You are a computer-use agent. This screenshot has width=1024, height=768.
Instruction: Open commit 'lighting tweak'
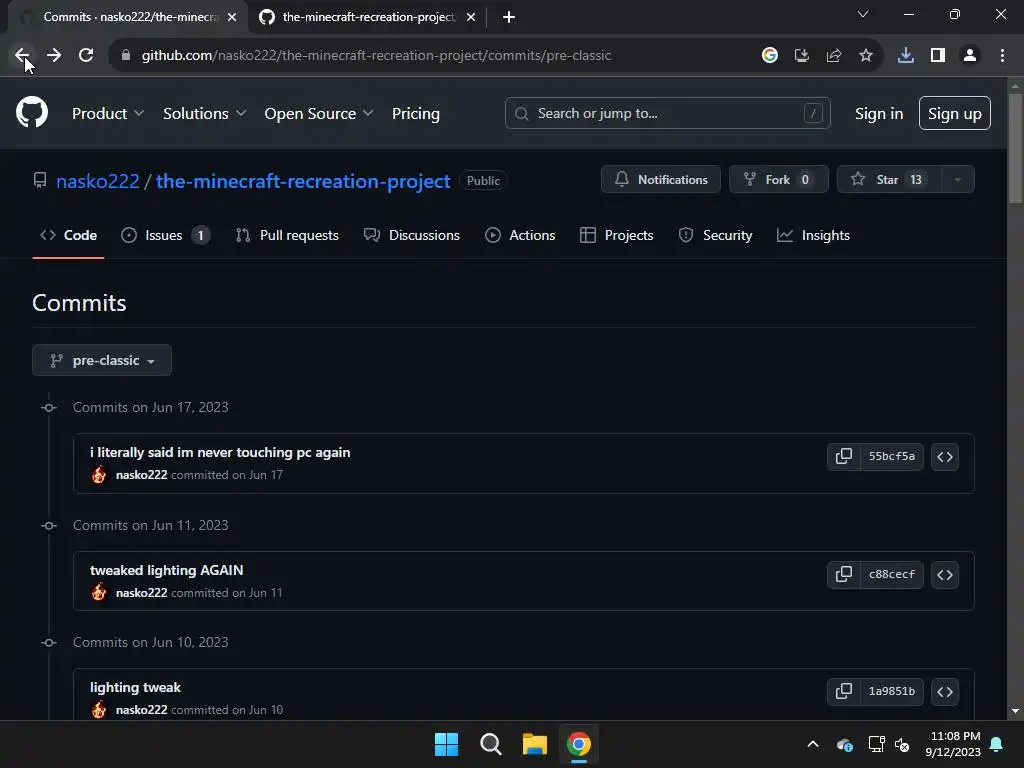pyautogui.click(x=135, y=687)
